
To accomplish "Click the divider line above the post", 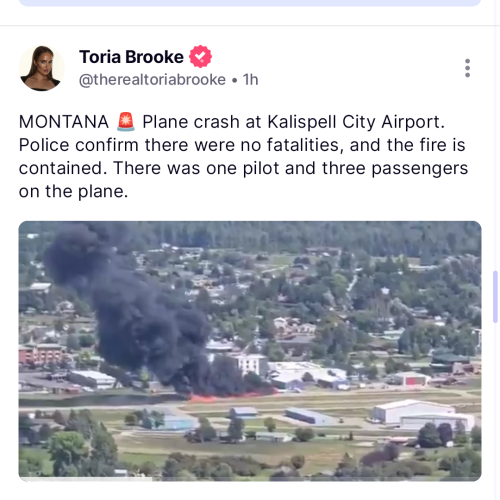I will coord(247,25).
